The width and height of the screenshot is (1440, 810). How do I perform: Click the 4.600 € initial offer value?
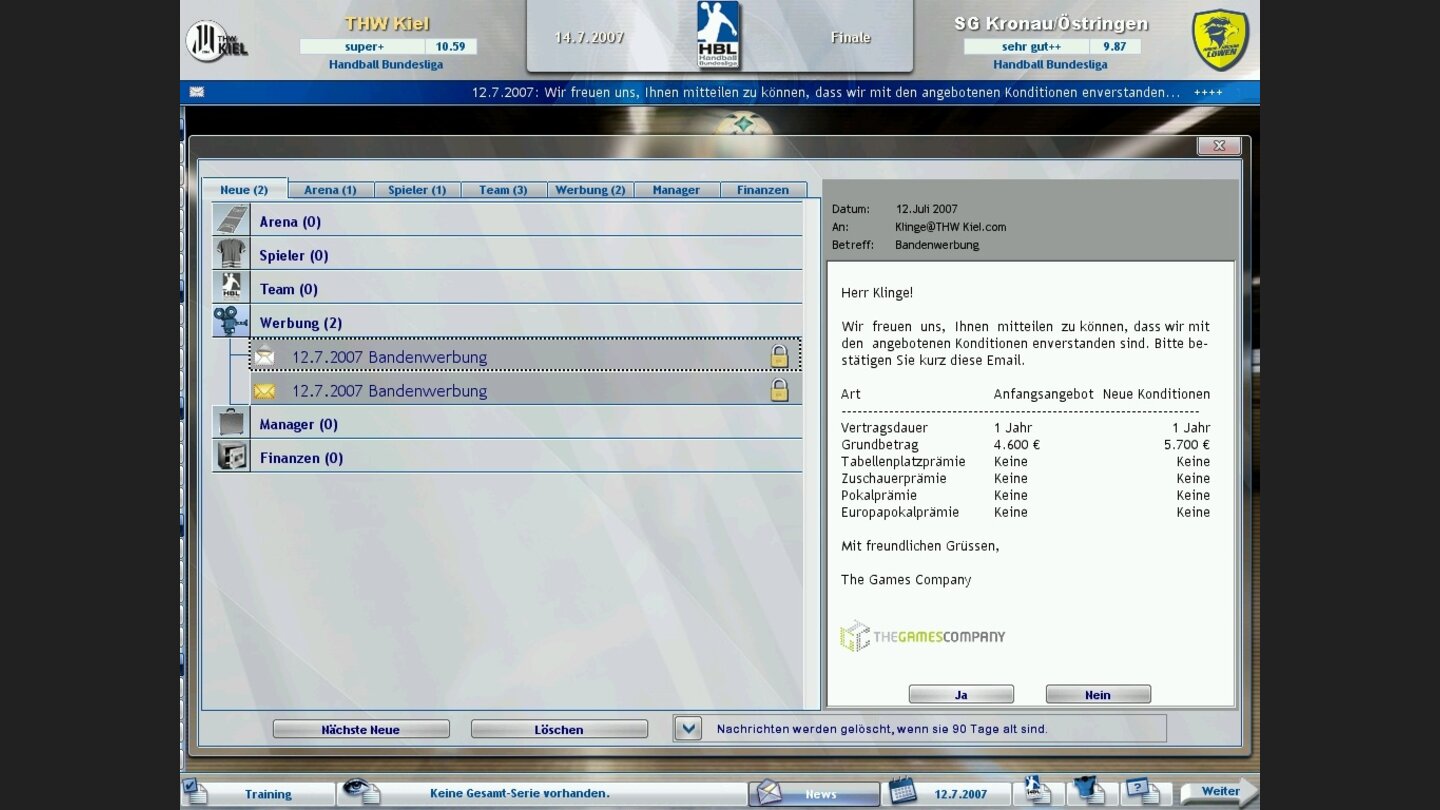(x=1017, y=444)
